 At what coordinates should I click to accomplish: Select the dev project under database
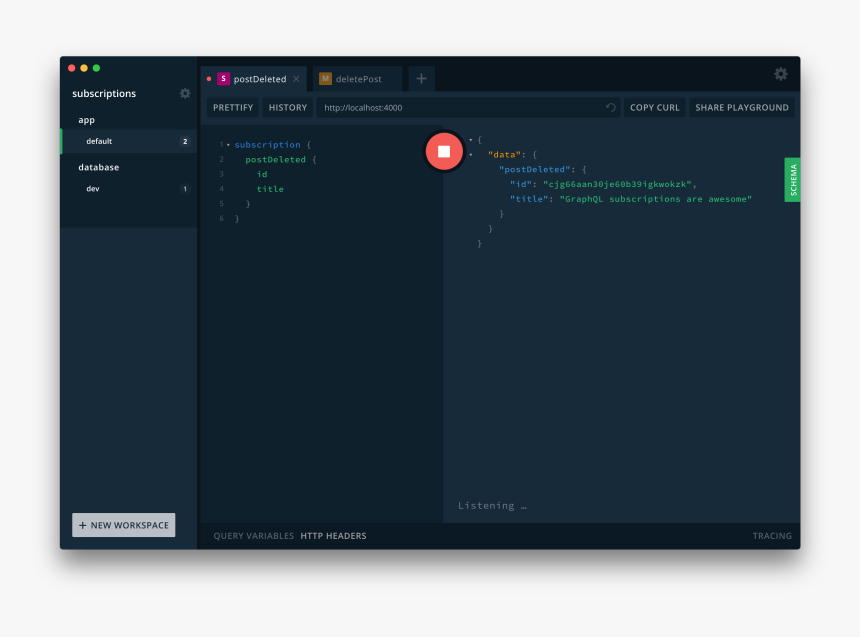click(x=93, y=189)
